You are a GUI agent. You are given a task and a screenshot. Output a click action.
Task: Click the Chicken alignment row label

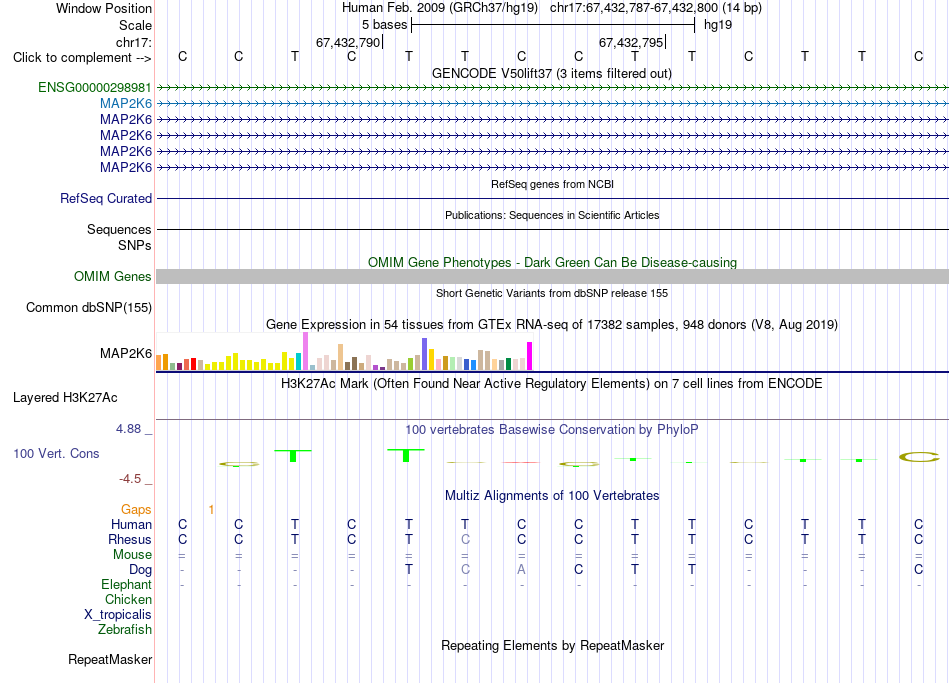click(128, 599)
